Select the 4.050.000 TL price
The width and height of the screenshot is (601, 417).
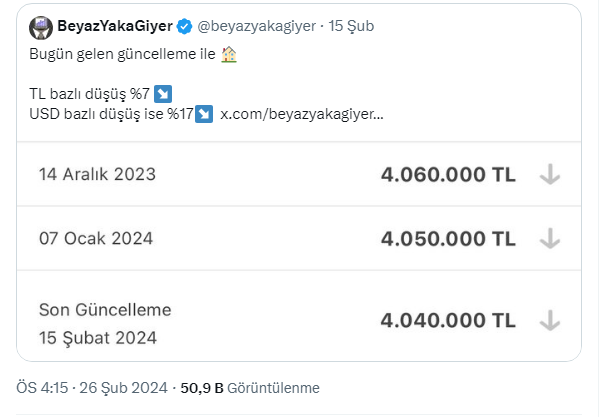pos(448,239)
